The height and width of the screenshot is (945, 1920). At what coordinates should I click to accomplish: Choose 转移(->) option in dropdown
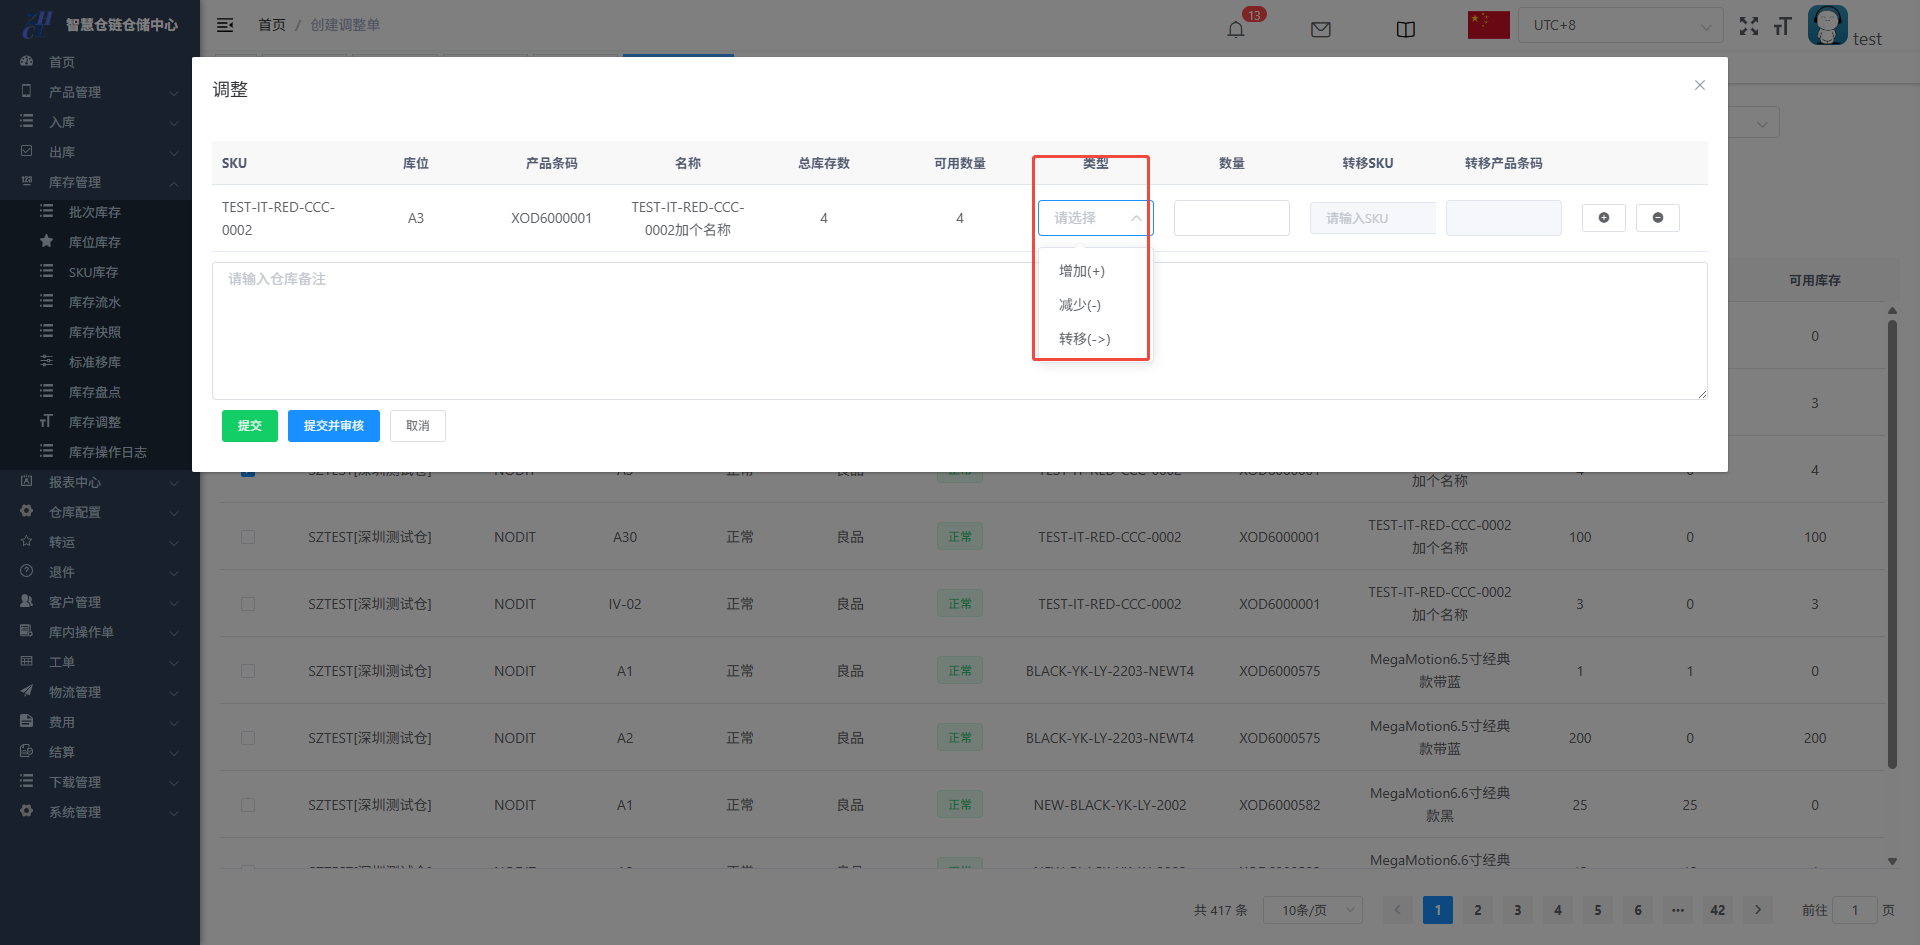(x=1084, y=339)
